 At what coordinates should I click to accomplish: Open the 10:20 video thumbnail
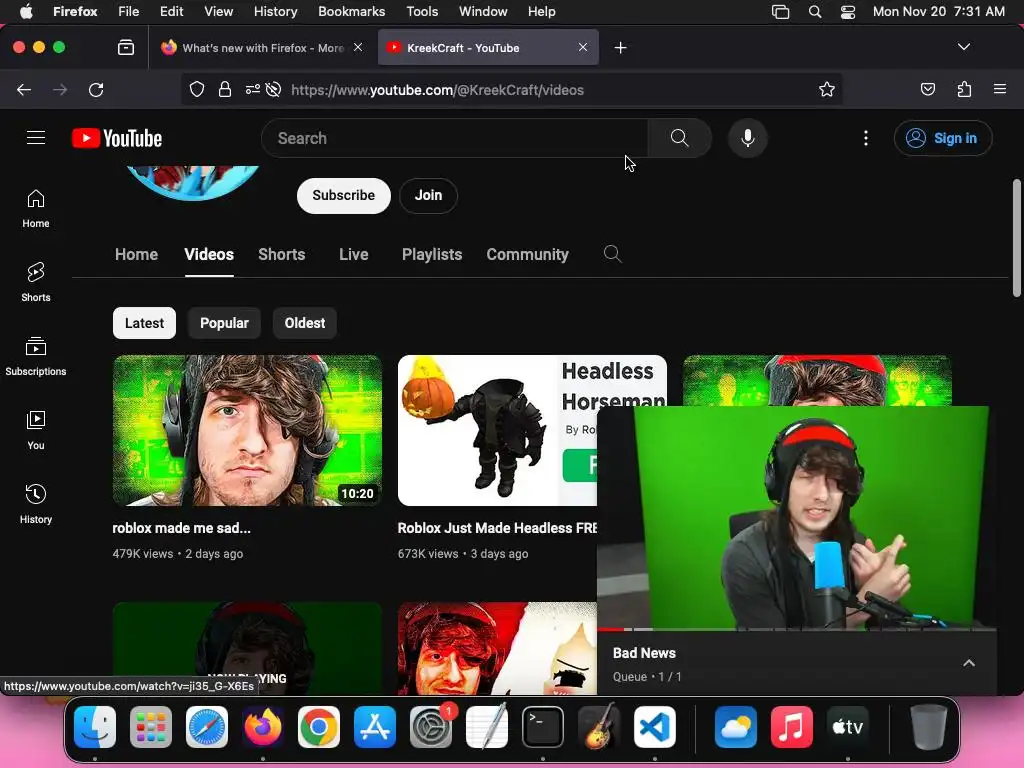point(247,430)
